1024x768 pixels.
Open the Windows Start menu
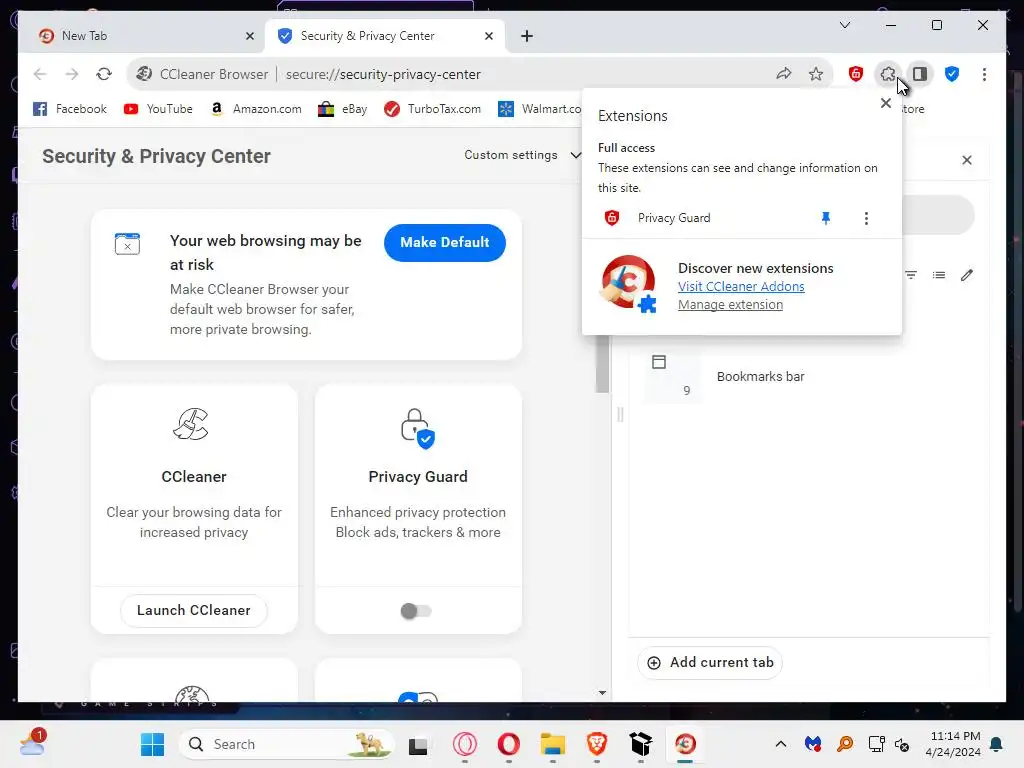point(153,744)
